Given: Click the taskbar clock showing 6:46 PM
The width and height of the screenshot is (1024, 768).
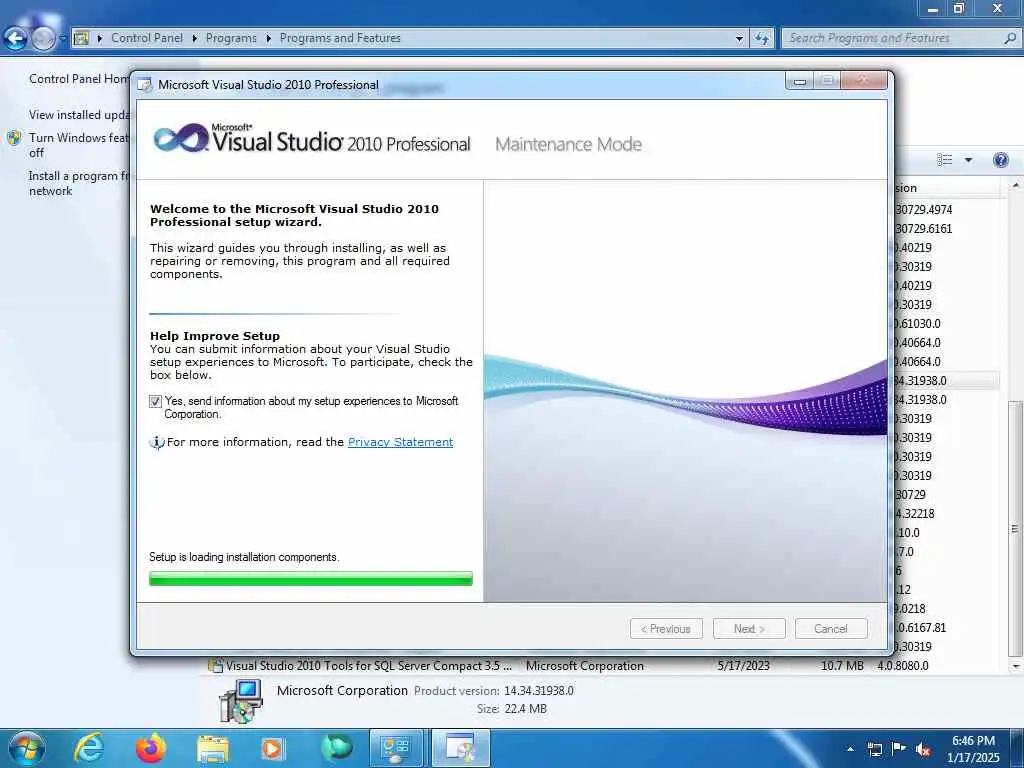Looking at the screenshot, I should point(973,749).
